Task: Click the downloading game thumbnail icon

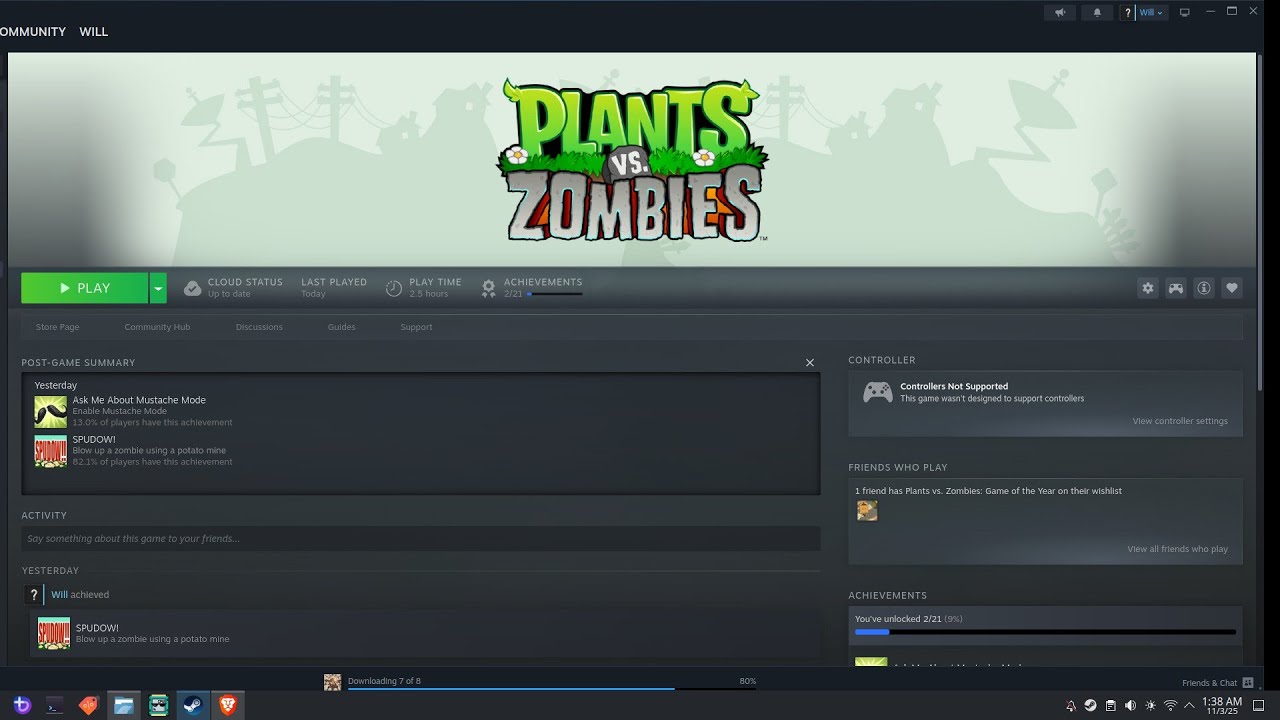Action: [333, 682]
